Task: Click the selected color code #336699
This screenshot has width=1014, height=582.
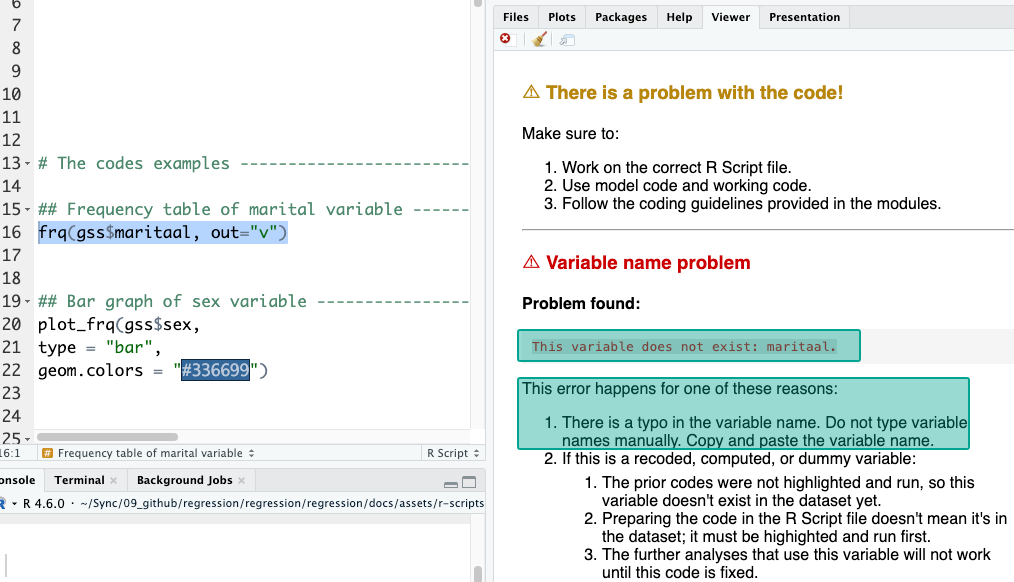Action: tap(215, 371)
